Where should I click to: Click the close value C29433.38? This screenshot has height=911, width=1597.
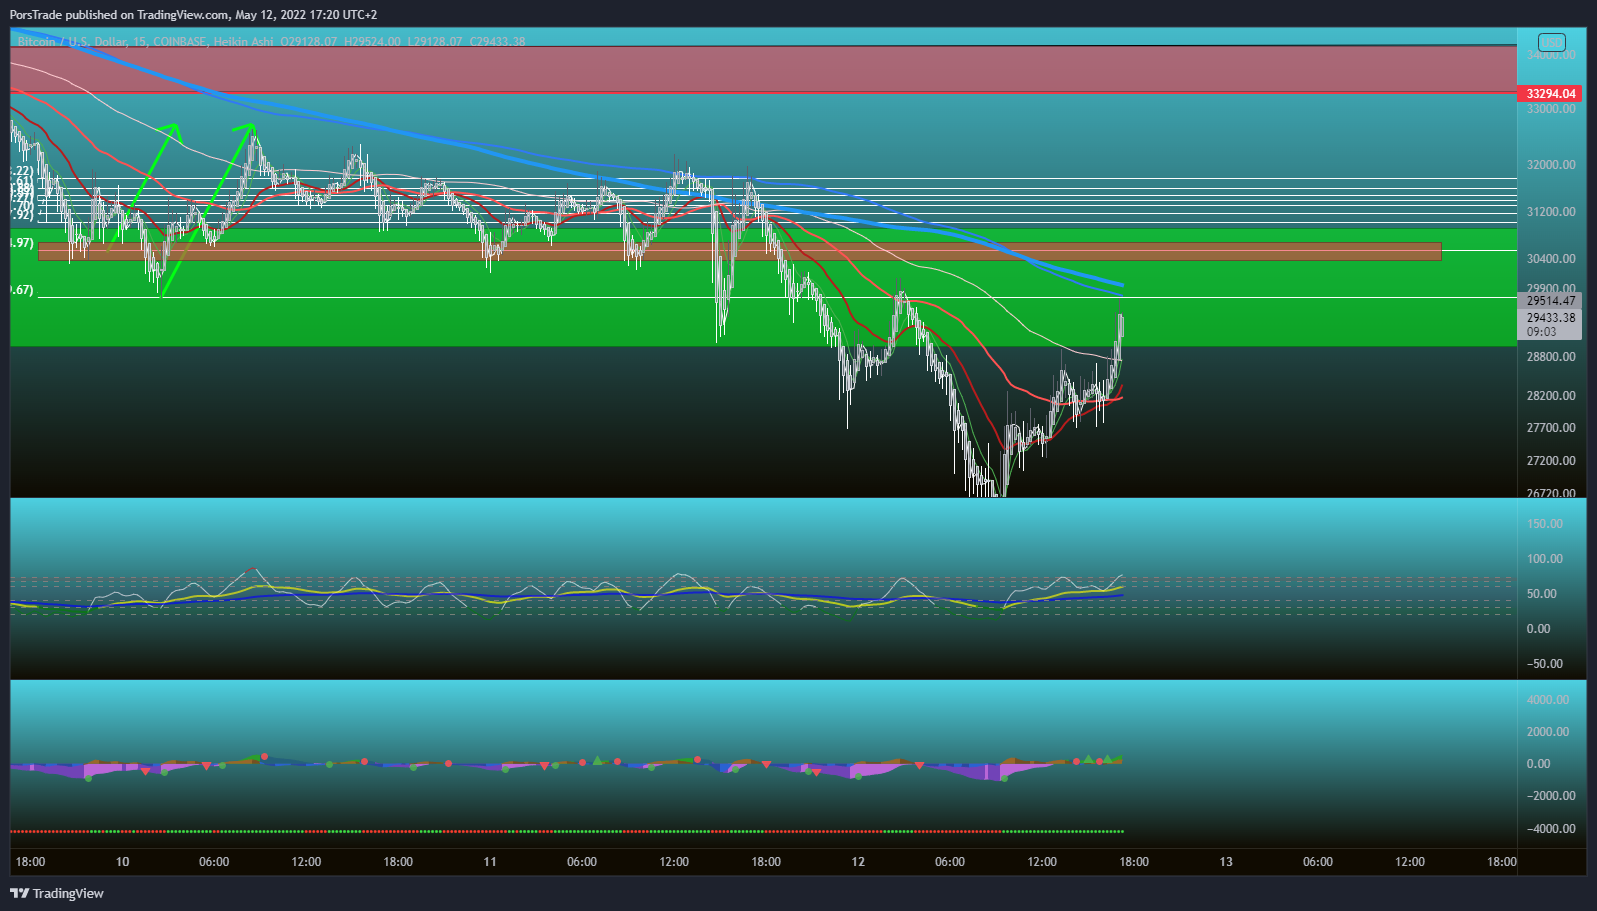(x=497, y=42)
